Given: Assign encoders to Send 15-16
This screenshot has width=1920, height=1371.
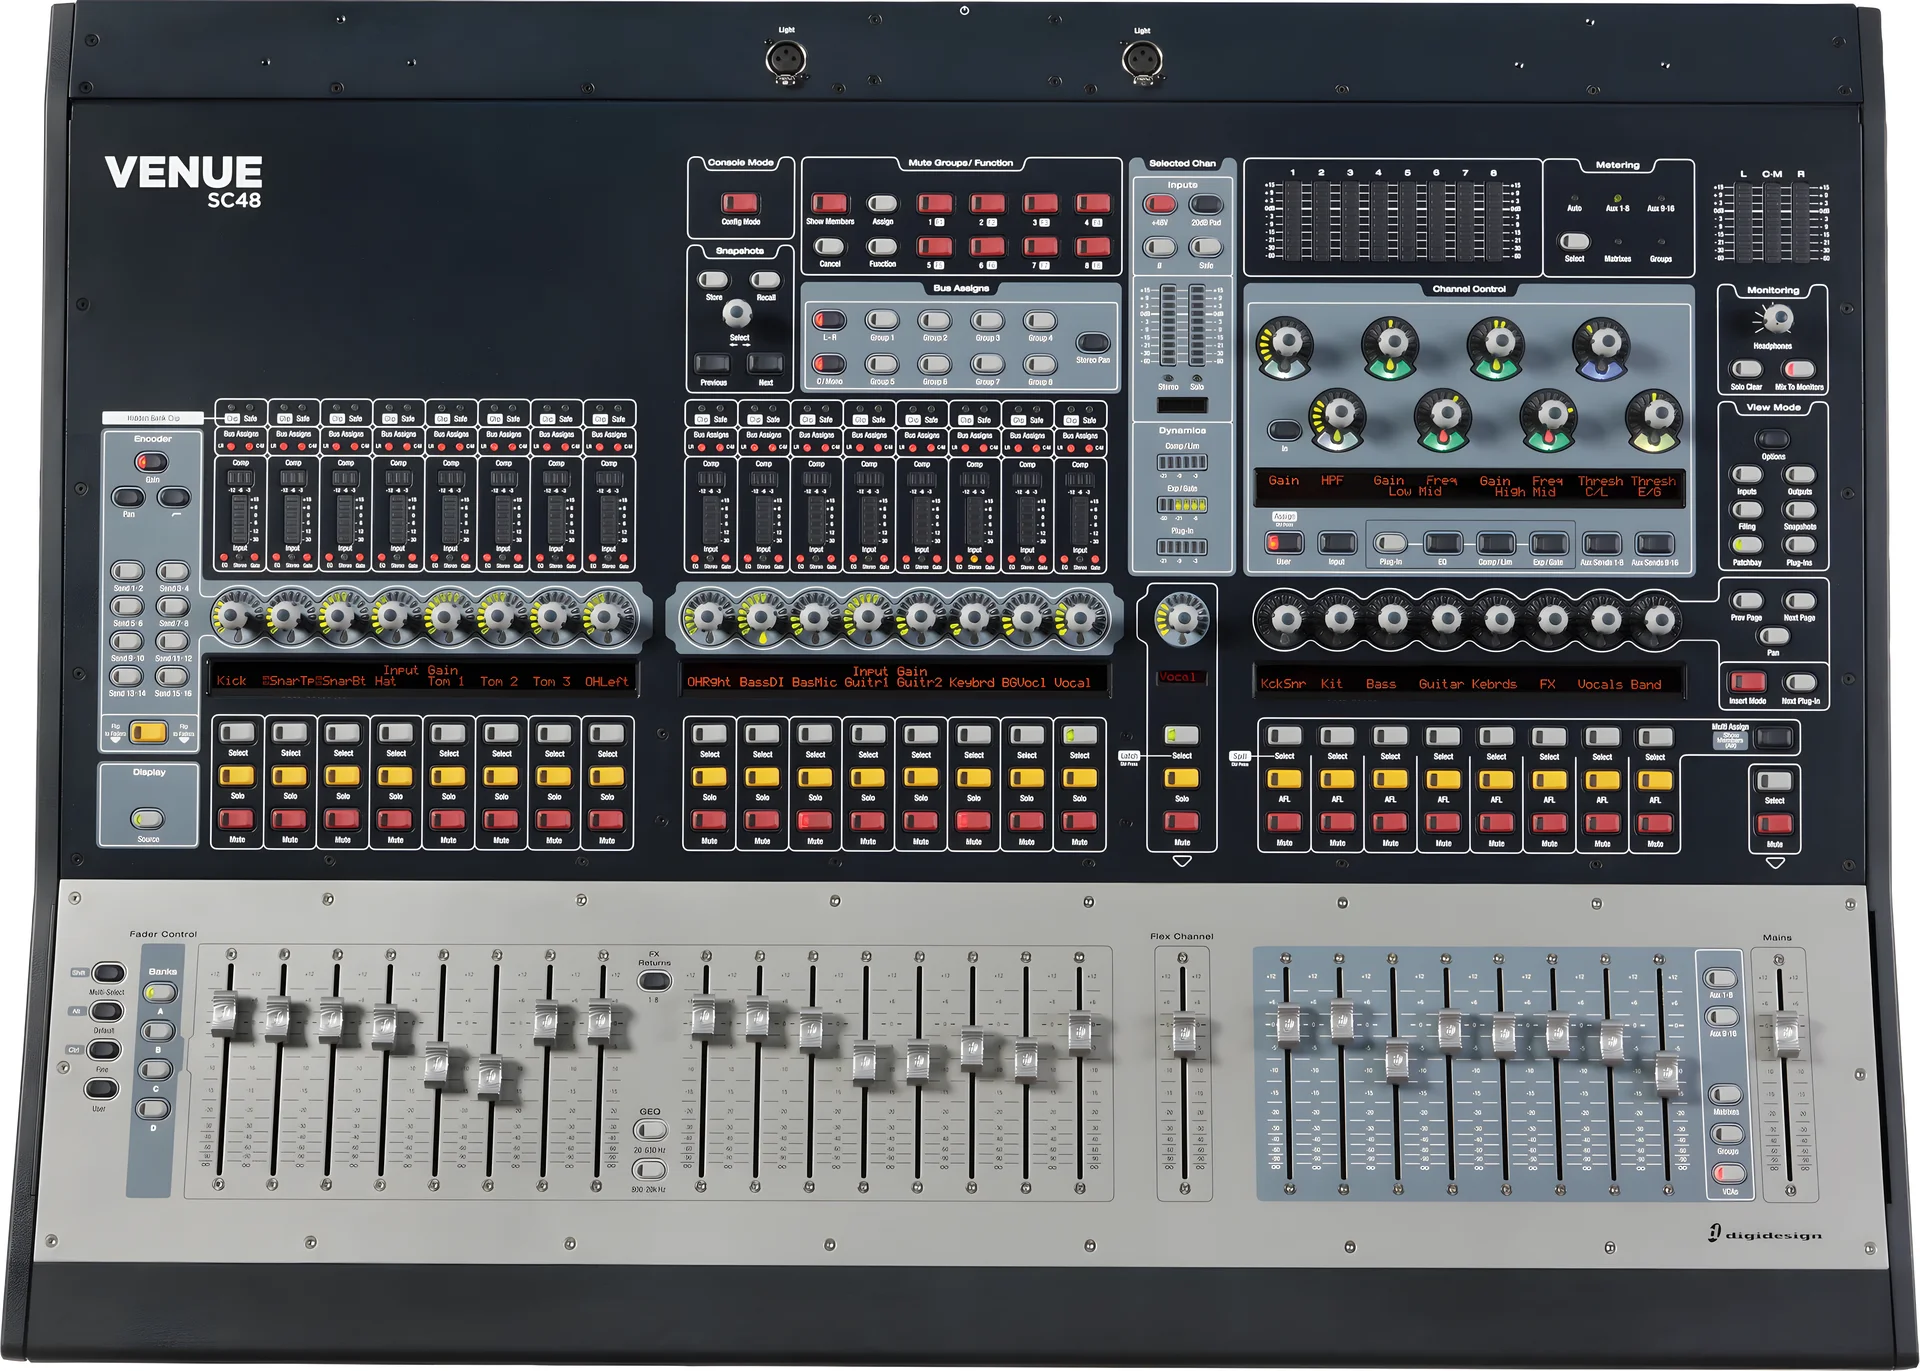Looking at the screenshot, I should coord(173,676).
